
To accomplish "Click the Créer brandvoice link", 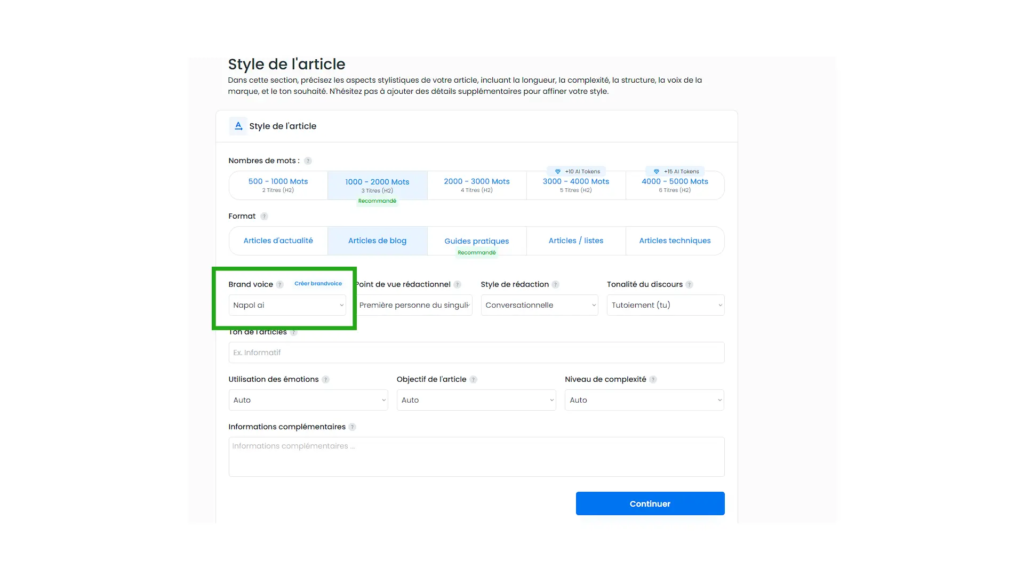I will 318,283.
